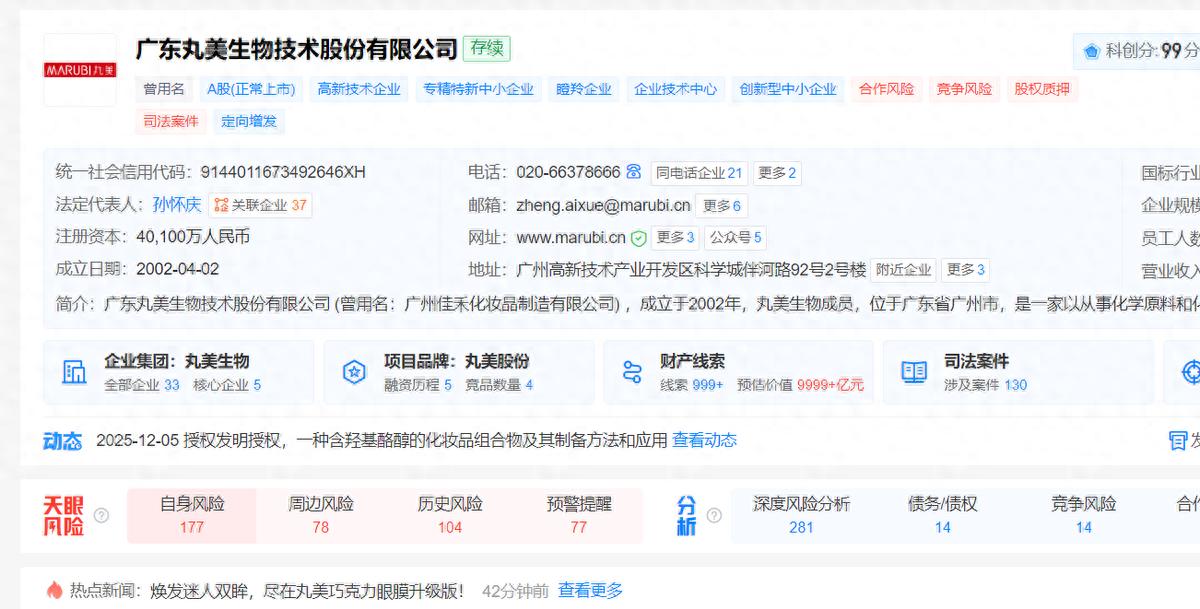Click the help icon next to 分析

tap(713, 515)
